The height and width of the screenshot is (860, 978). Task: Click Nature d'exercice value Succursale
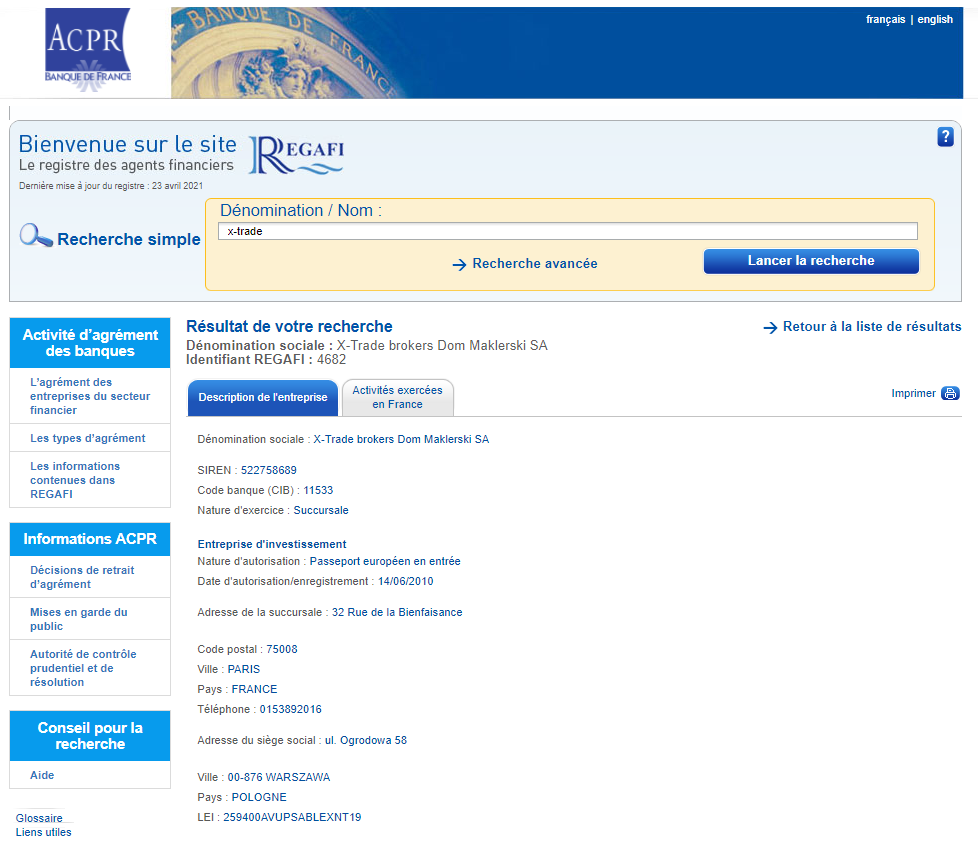(x=321, y=510)
